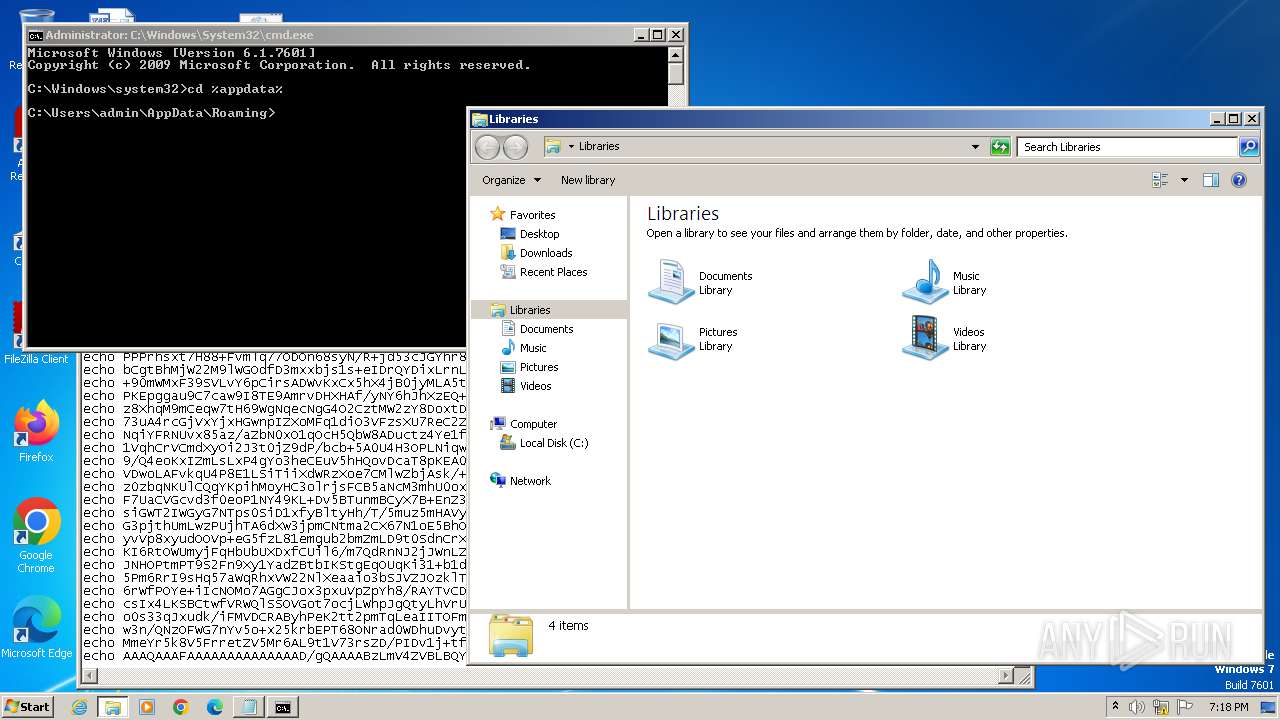Click the Chrome icon in taskbar
Screen dimensions: 1280x720
(x=181, y=707)
